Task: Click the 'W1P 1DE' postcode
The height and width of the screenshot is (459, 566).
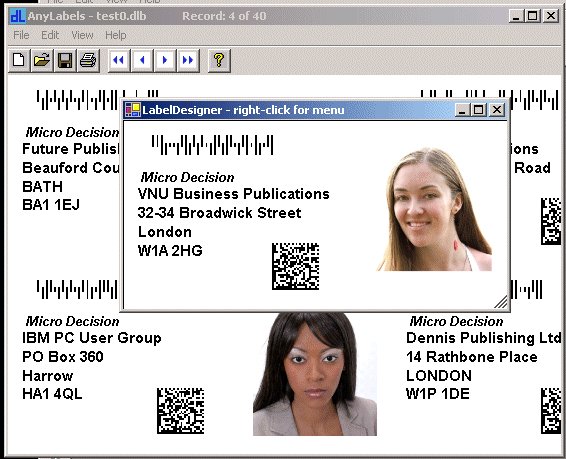Action: coord(437,394)
